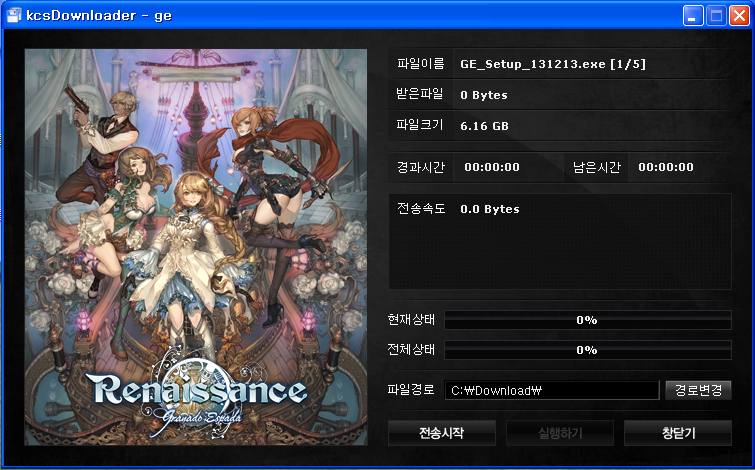
Task: Click the disabled 실행하기 (run) button
Action: pos(560,433)
